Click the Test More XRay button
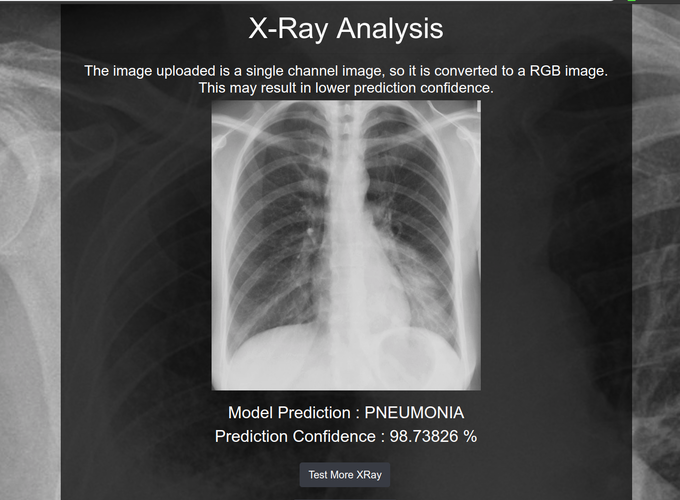This screenshot has width=680, height=500. point(346,475)
